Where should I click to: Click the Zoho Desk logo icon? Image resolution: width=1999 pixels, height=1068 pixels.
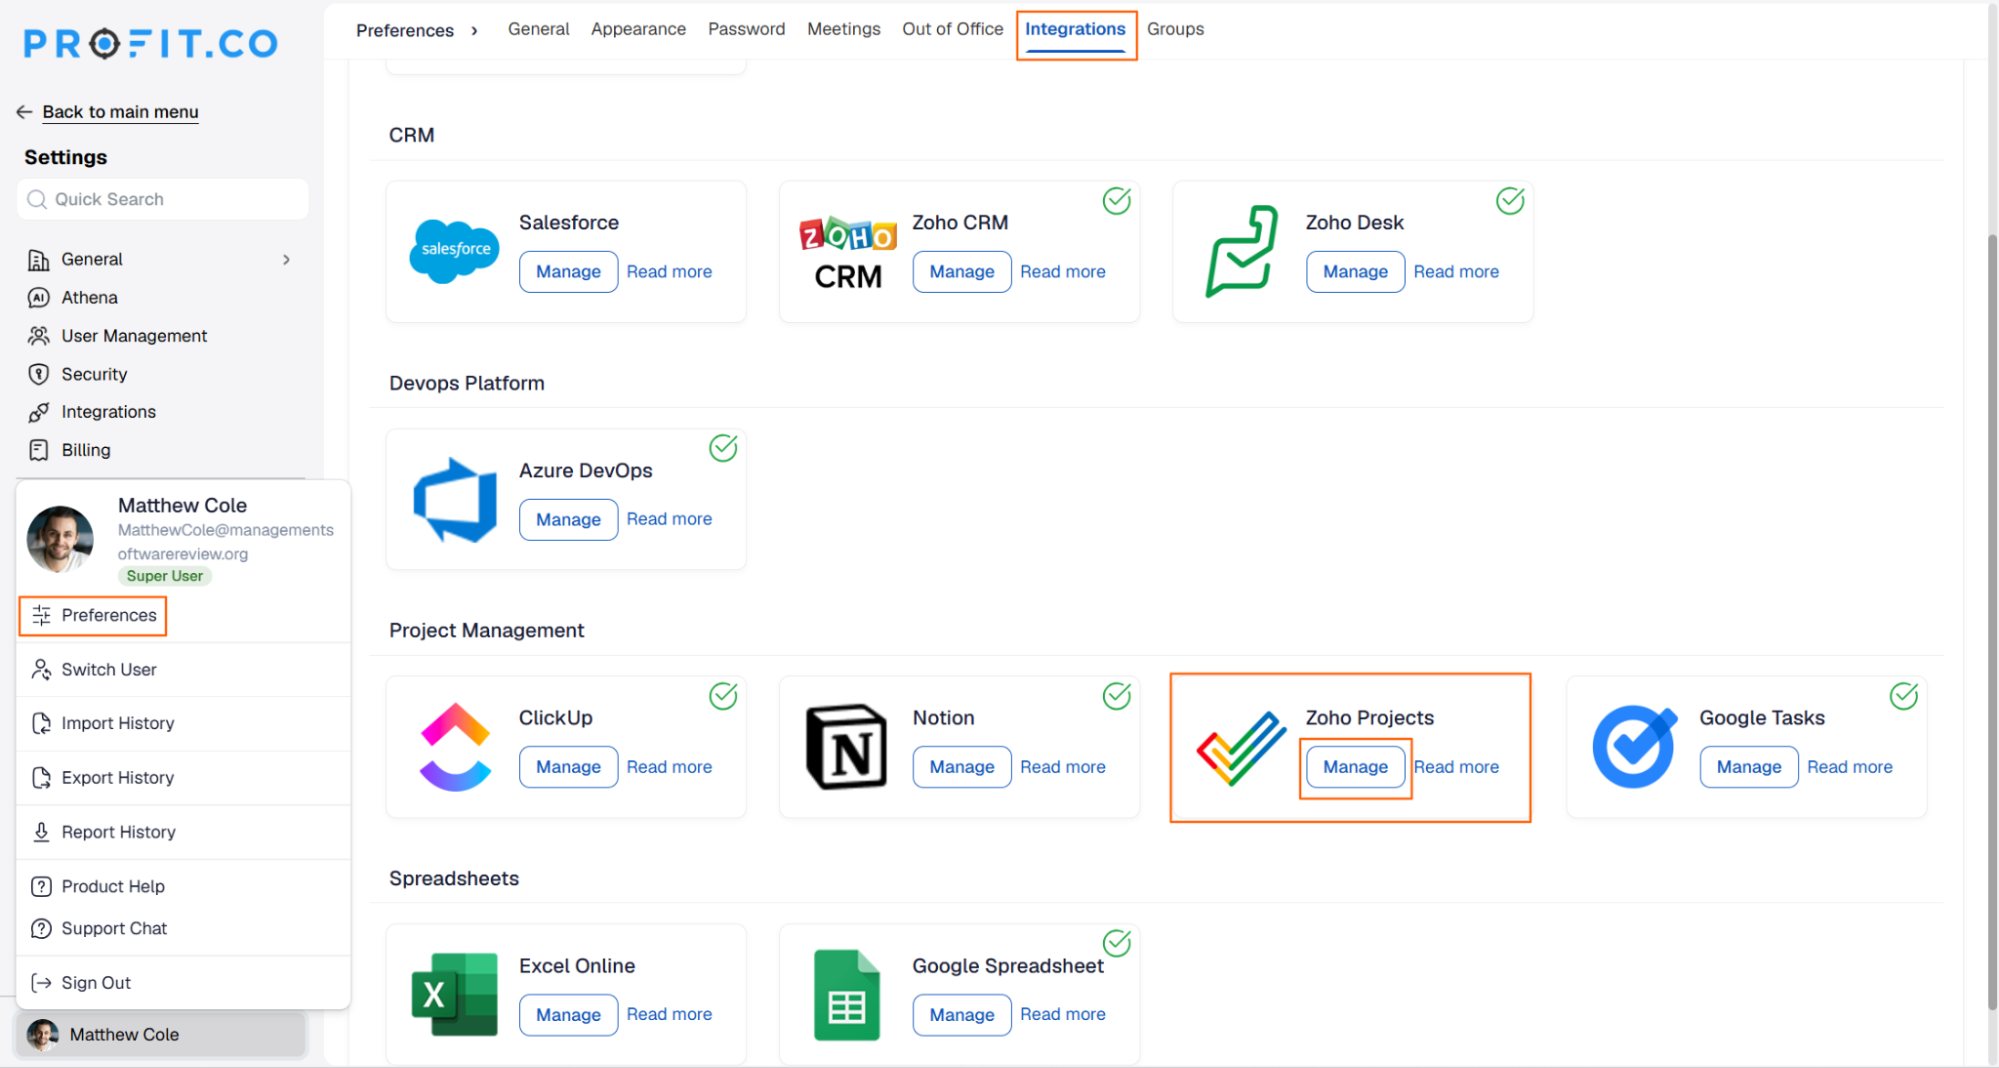(1241, 251)
